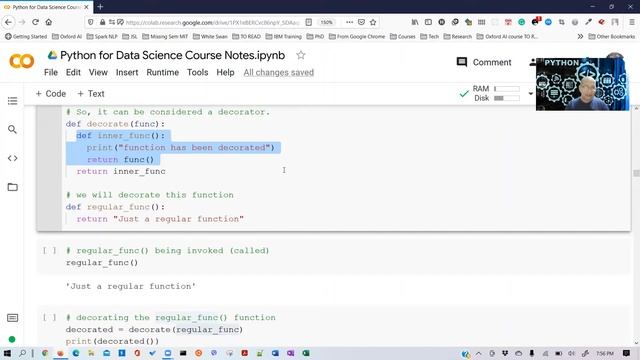The height and width of the screenshot is (360, 640).
Task: Click the browser address bar URL
Action: (213, 22)
